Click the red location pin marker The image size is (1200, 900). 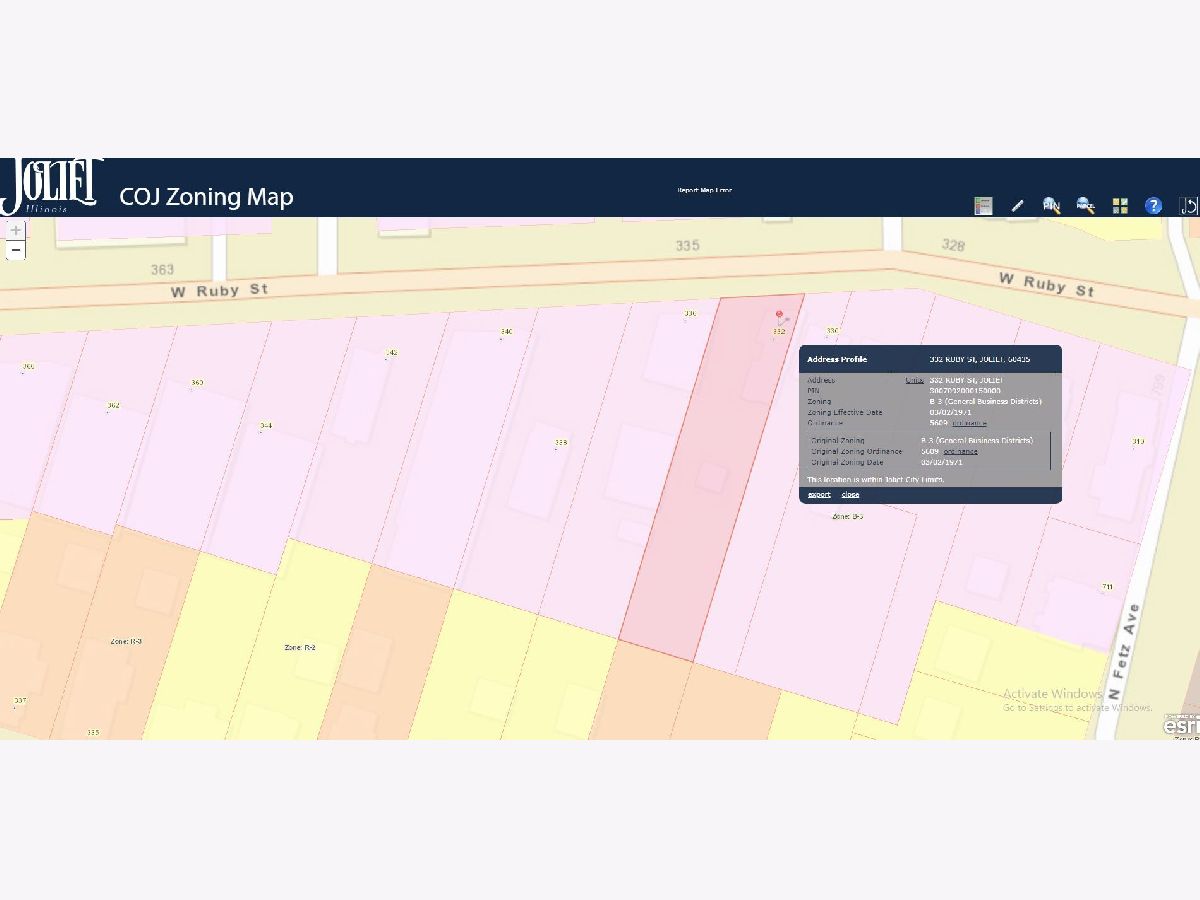779,316
